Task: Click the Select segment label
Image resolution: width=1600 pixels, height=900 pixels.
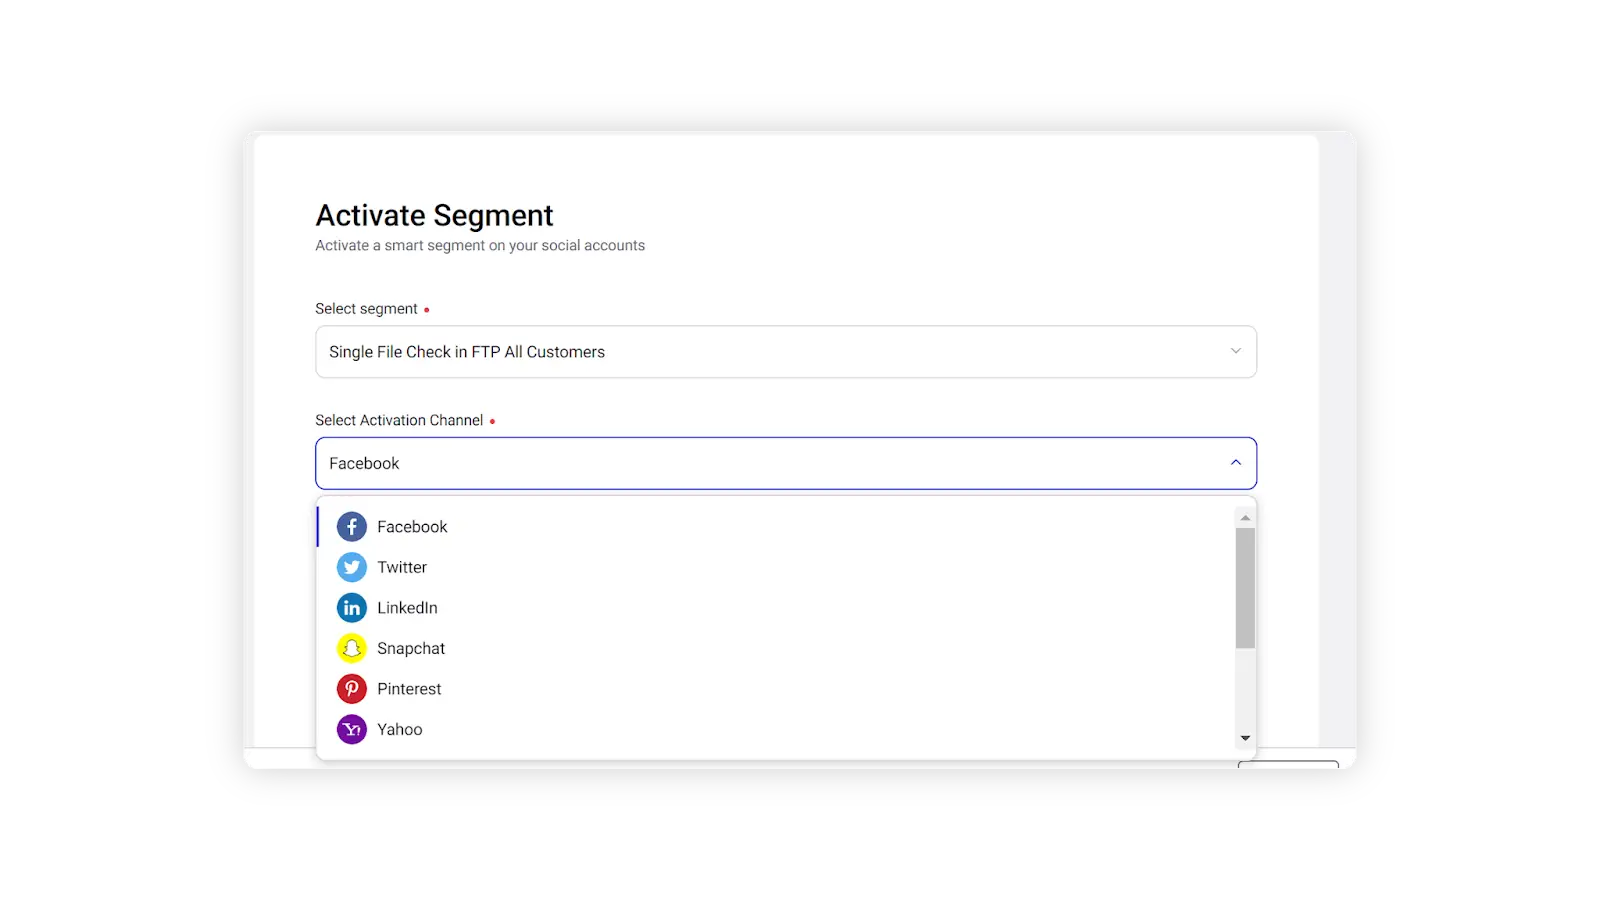Action: click(x=366, y=309)
